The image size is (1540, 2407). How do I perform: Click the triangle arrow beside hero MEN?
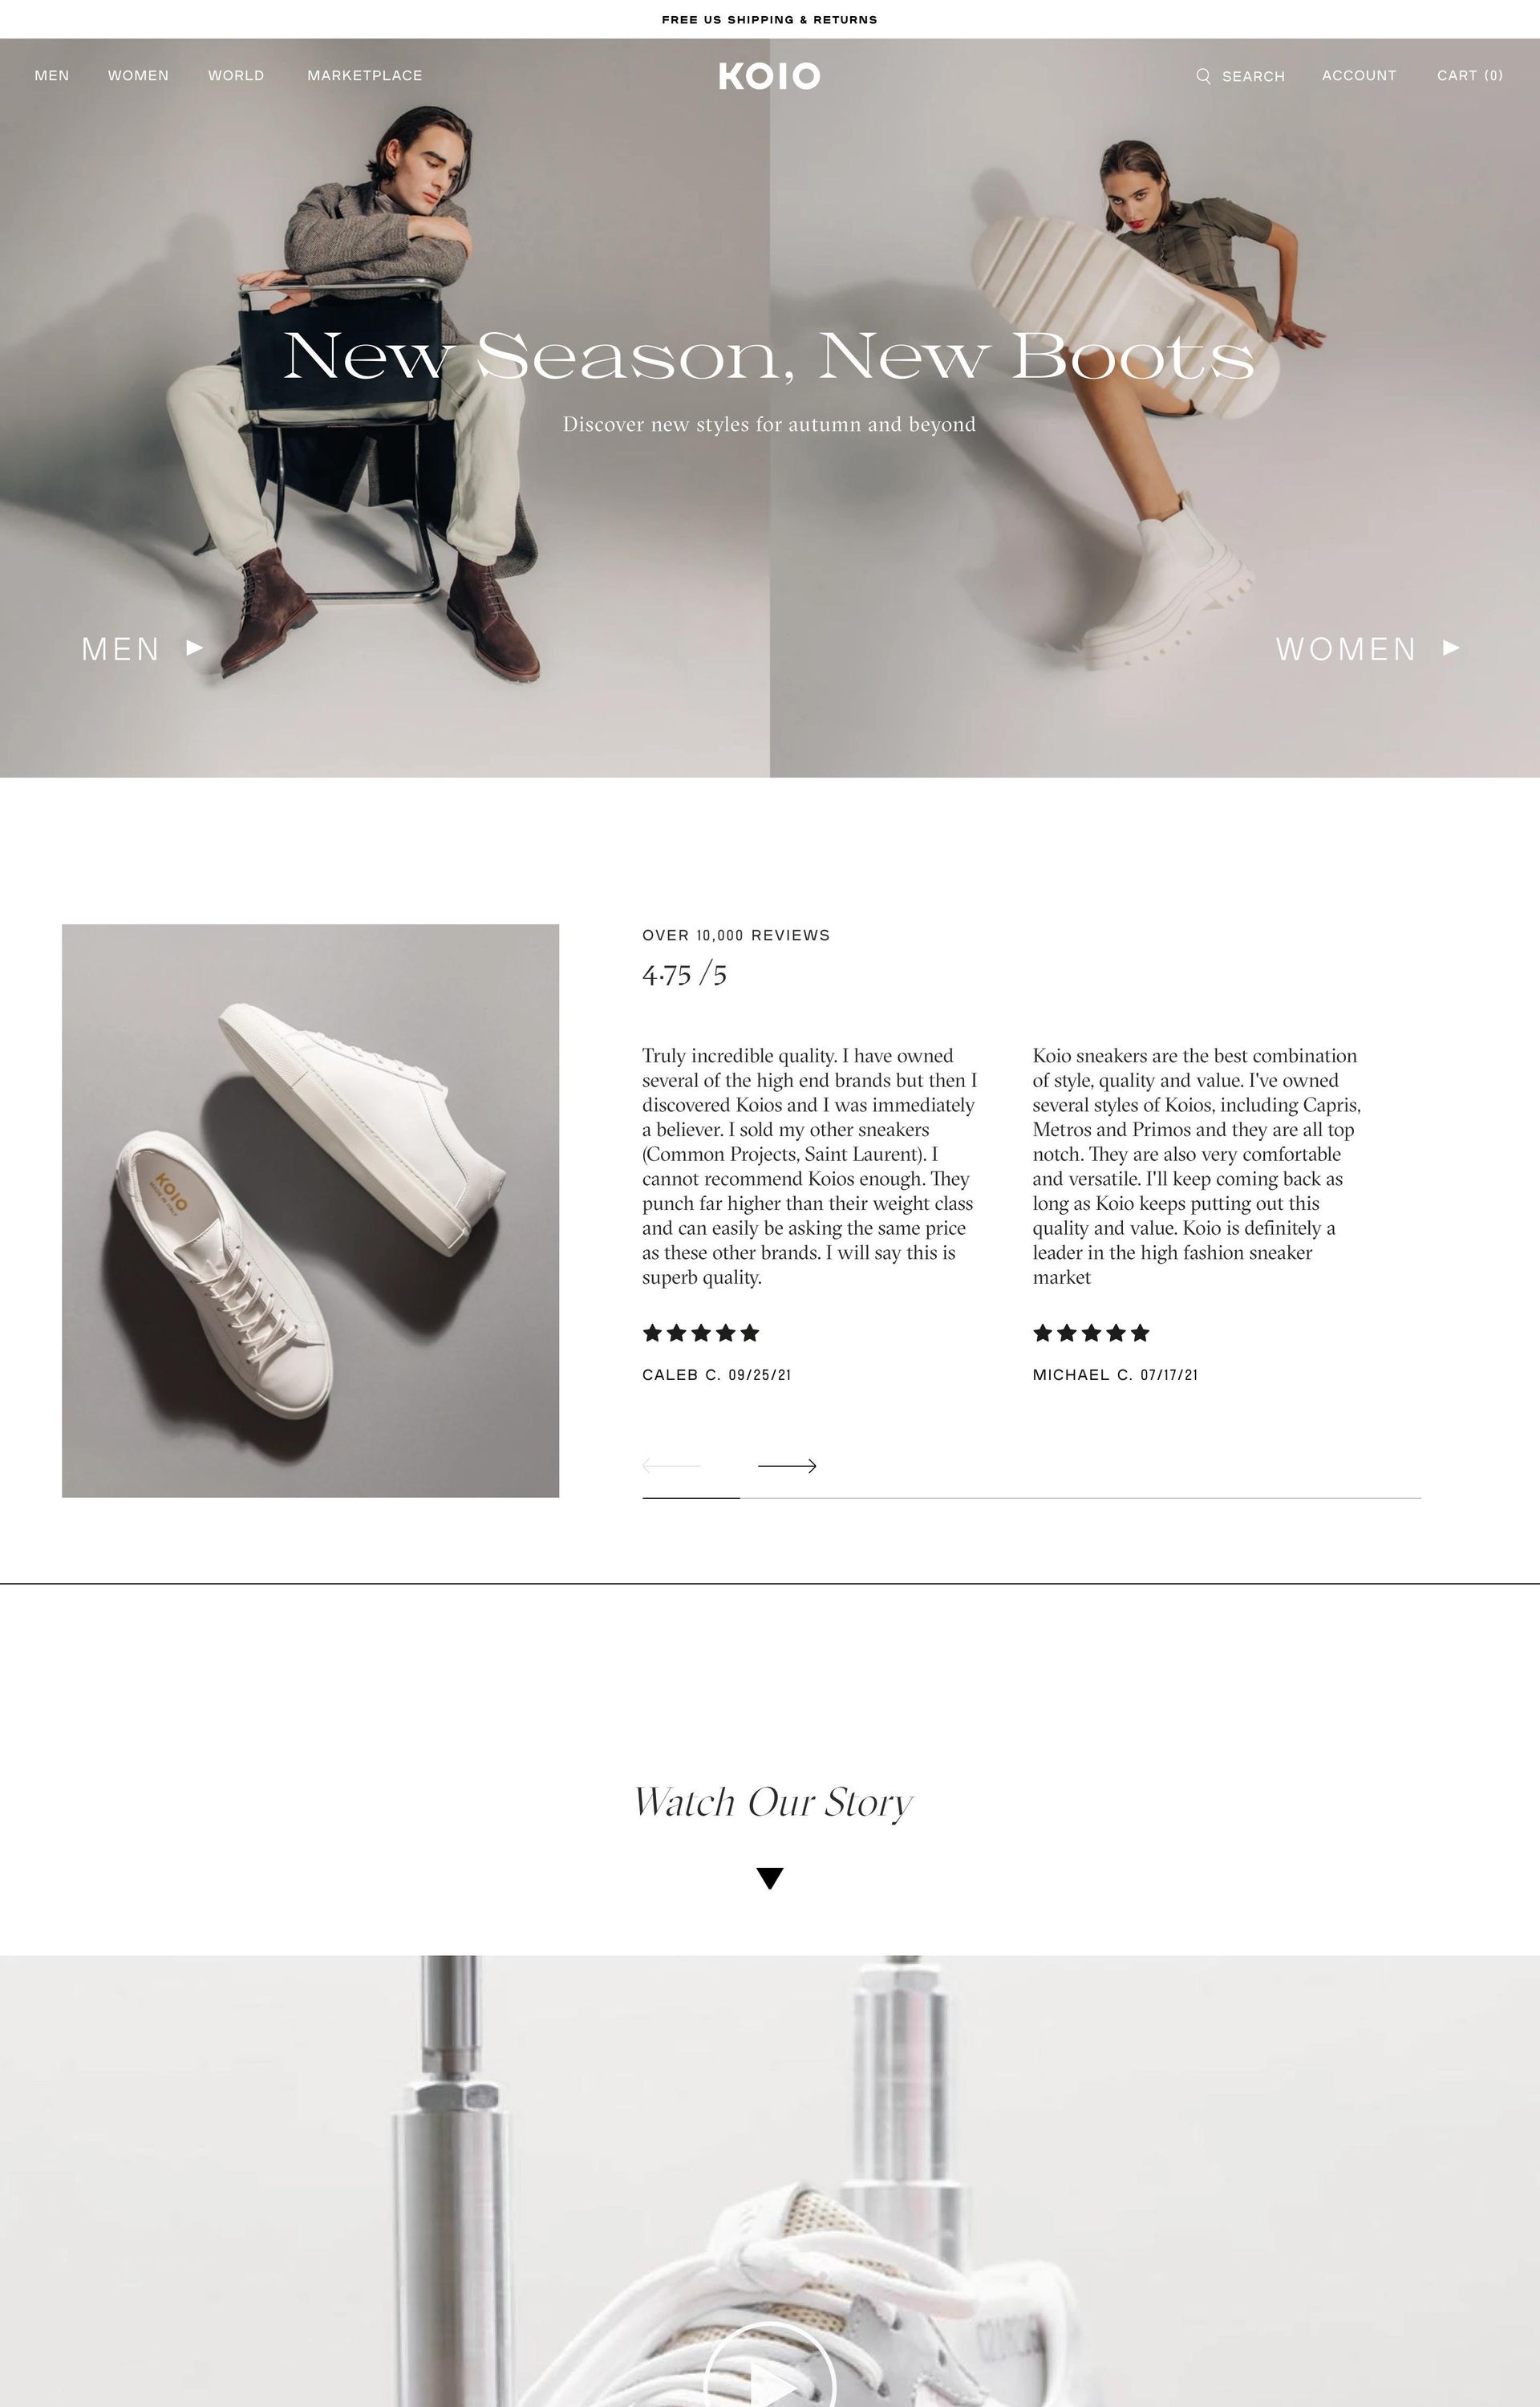195,648
